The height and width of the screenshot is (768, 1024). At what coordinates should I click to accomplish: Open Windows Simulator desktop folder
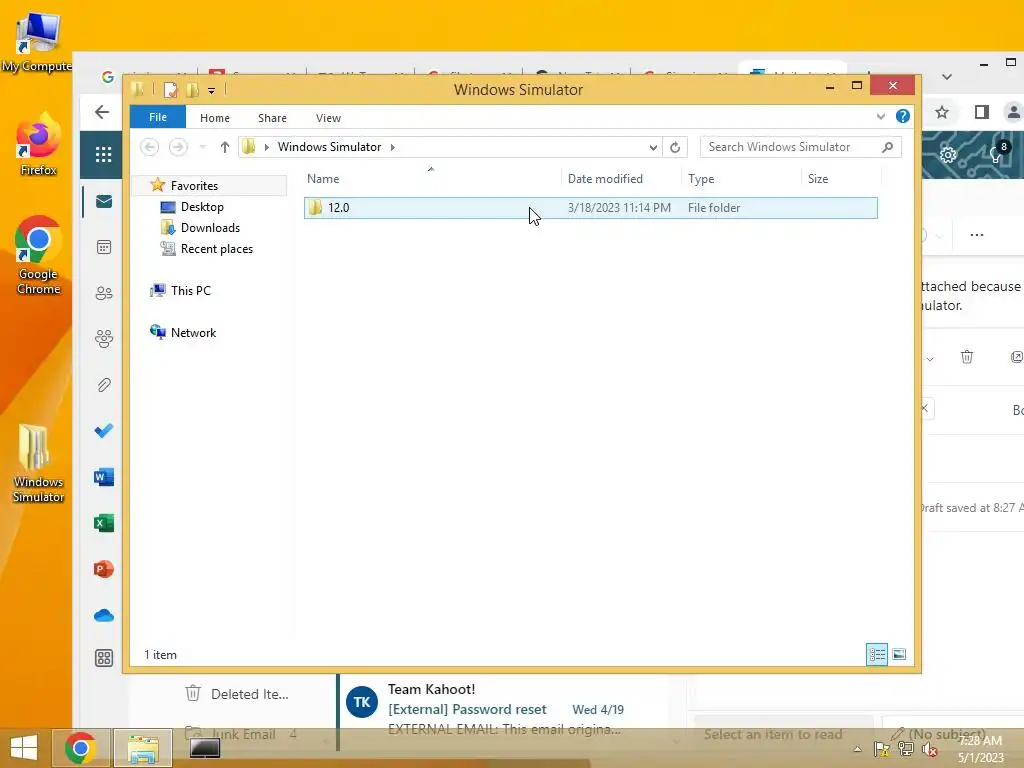coord(38,463)
